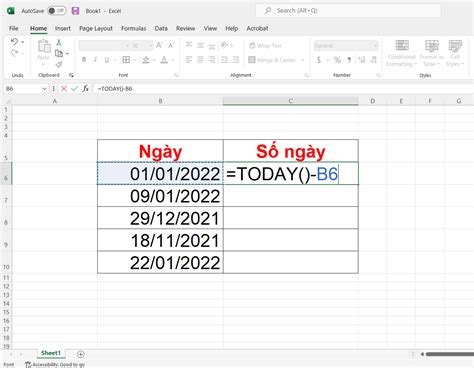Select the Format Painter brush

(x=59, y=64)
